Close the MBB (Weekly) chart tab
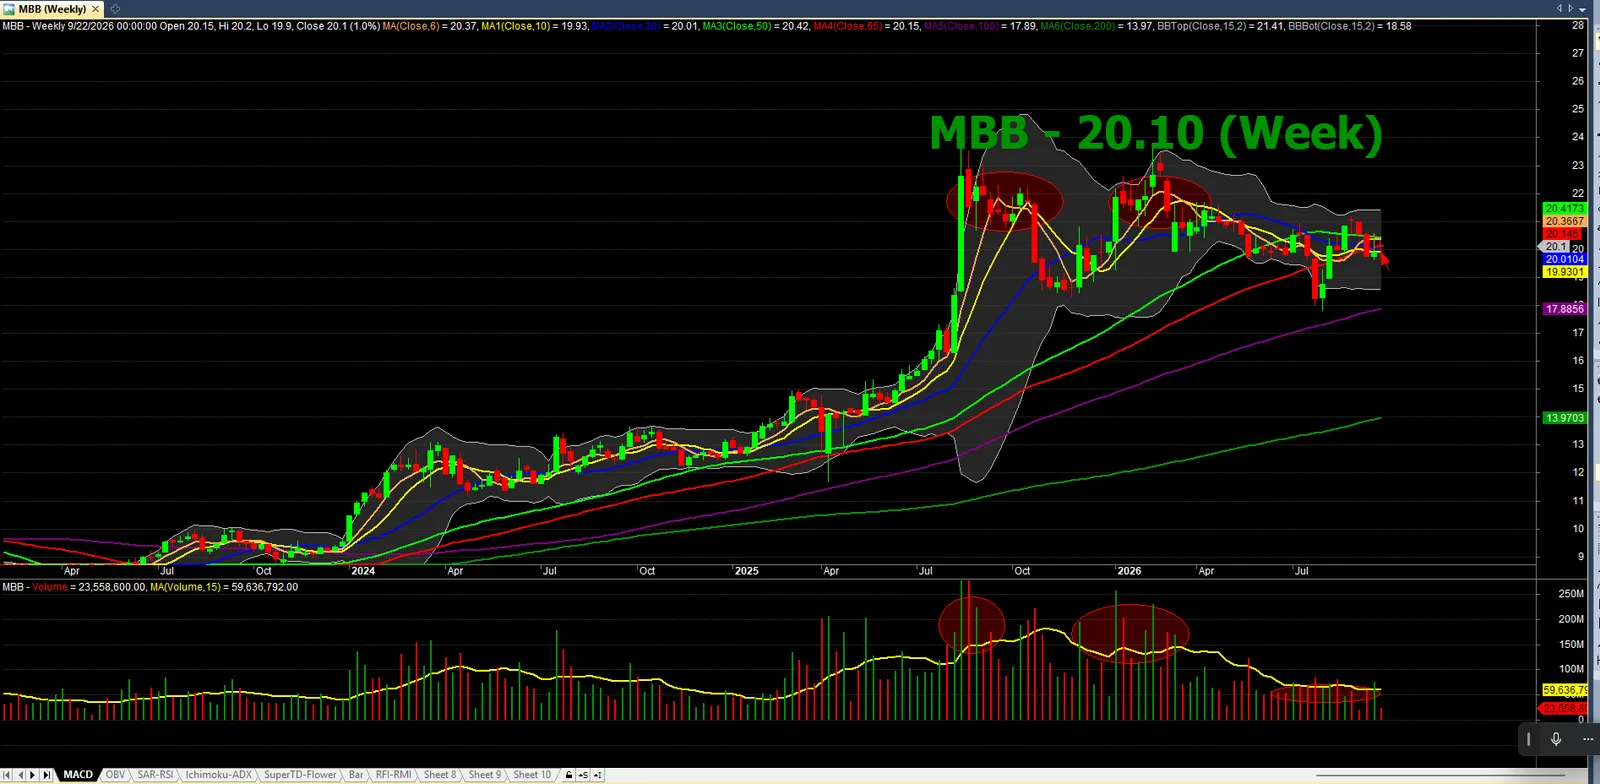 (x=96, y=9)
